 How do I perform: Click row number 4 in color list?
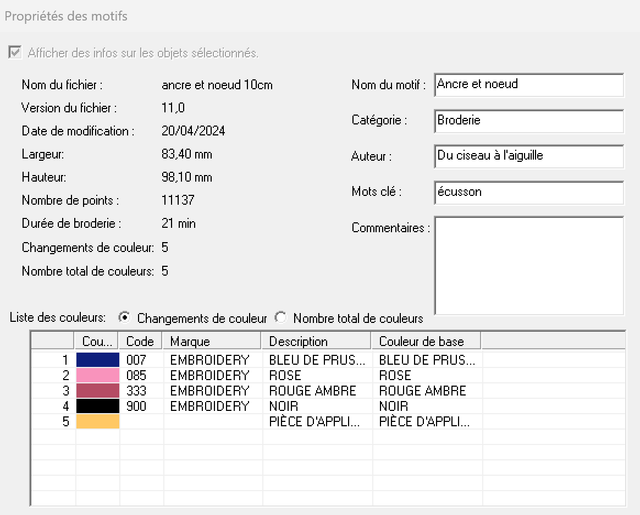[65, 406]
